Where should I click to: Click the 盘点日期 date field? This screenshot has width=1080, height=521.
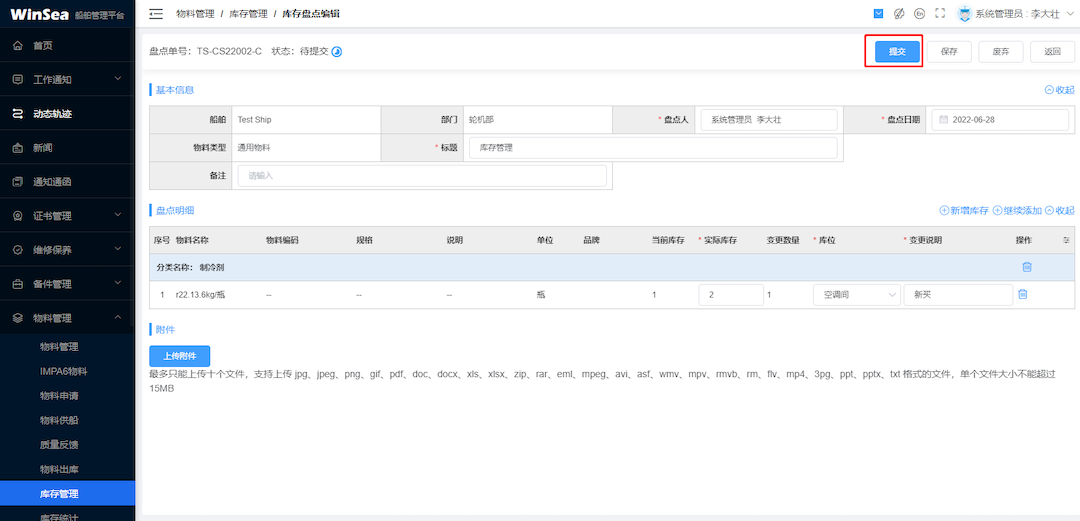coord(1000,120)
